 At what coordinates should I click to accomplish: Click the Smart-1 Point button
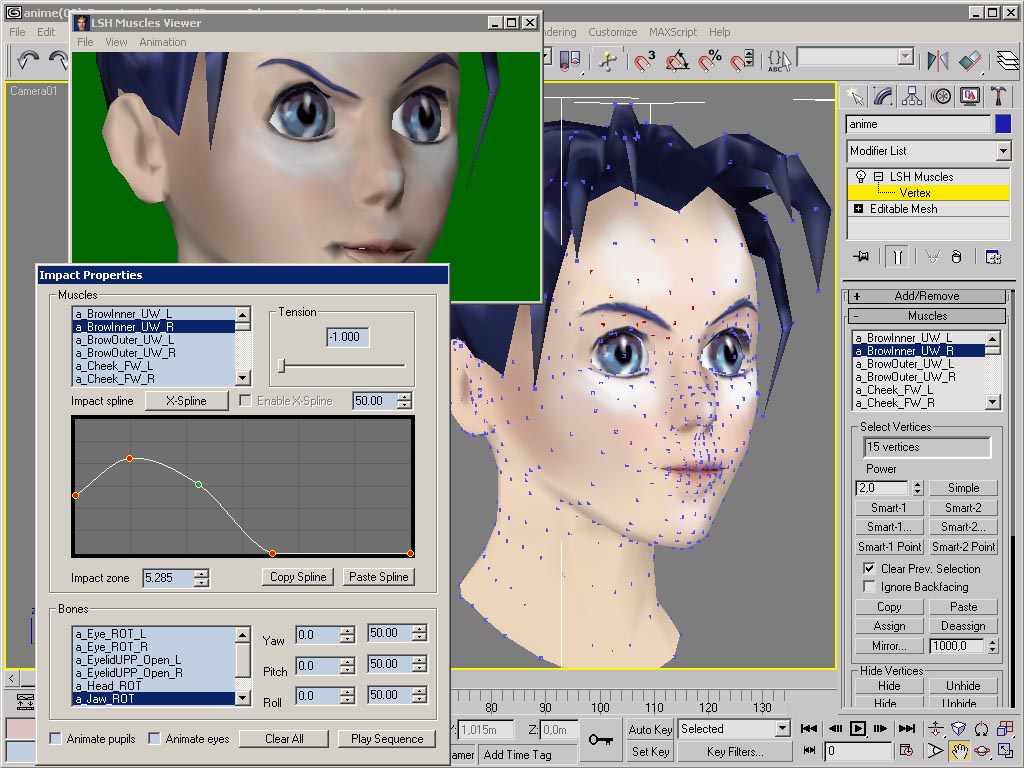pyautogui.click(x=889, y=547)
